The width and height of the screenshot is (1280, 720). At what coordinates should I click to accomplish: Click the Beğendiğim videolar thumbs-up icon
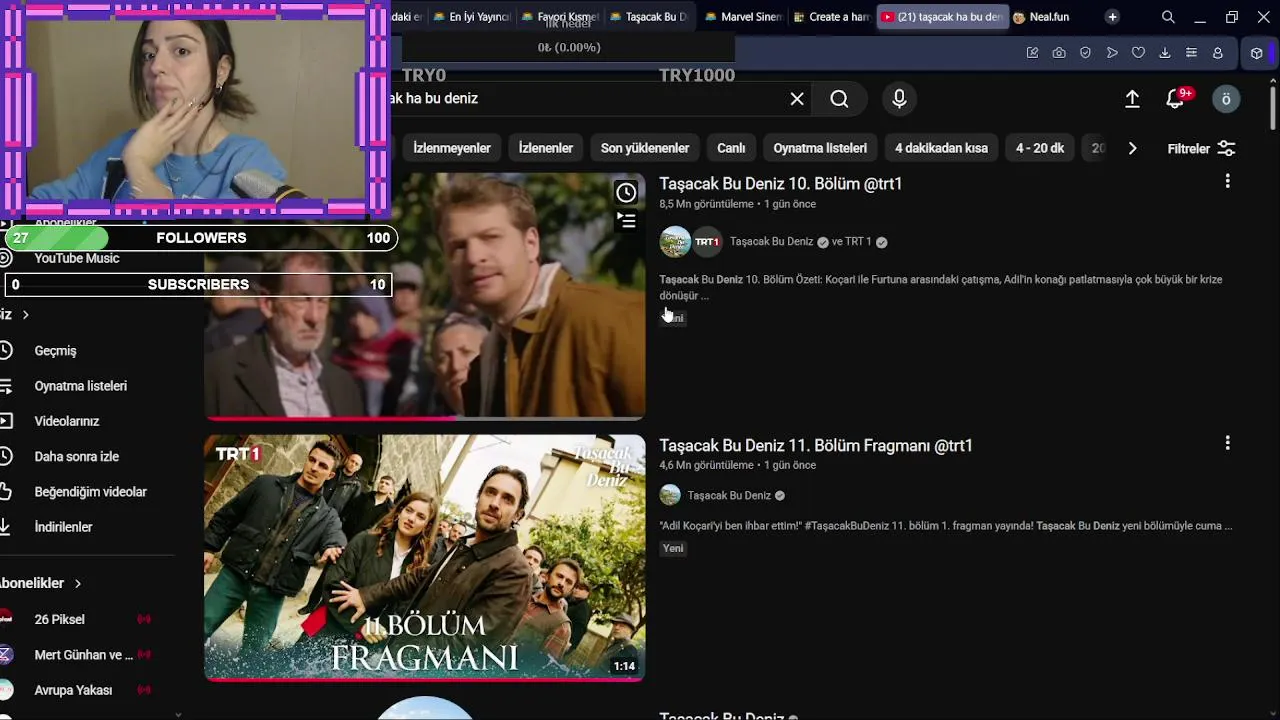tap(6, 491)
